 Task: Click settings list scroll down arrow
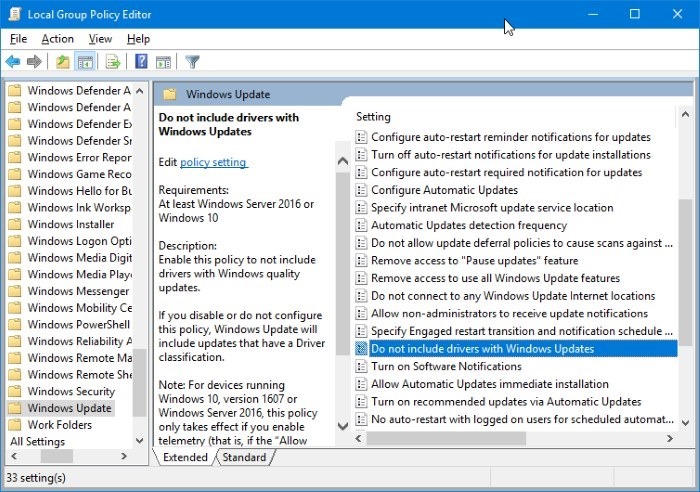(685, 422)
